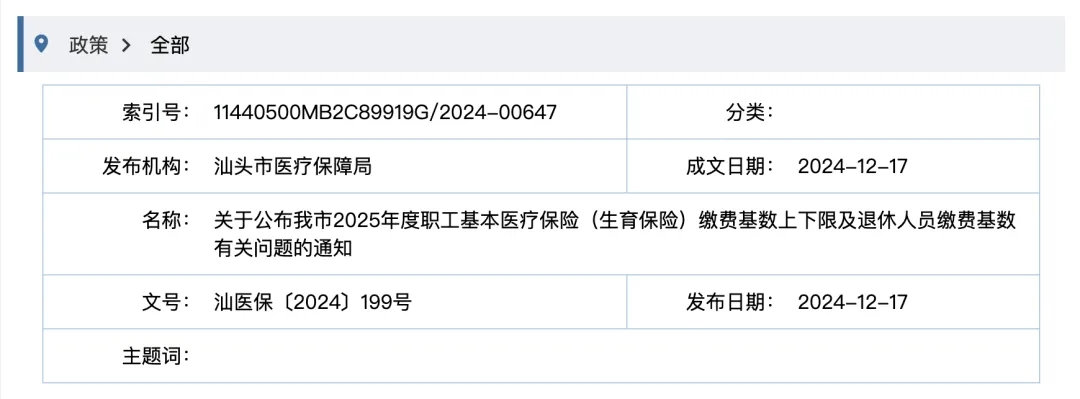Click the 名称 label
The width and height of the screenshot is (1080, 399).
pos(165,221)
